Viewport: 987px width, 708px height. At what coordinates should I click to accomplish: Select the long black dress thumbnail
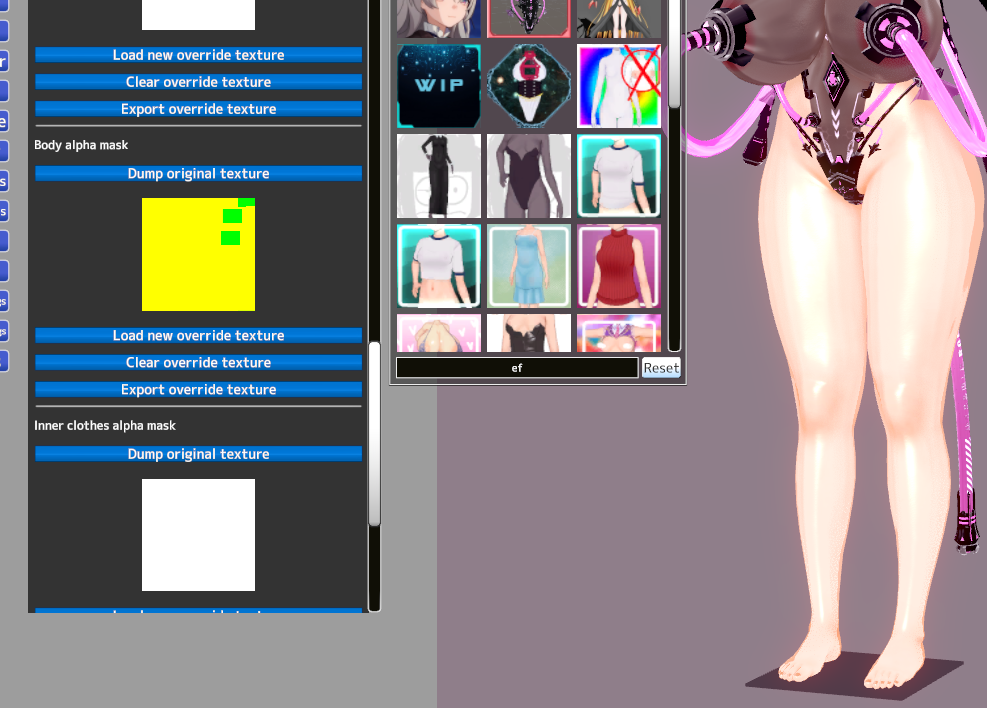tap(439, 176)
